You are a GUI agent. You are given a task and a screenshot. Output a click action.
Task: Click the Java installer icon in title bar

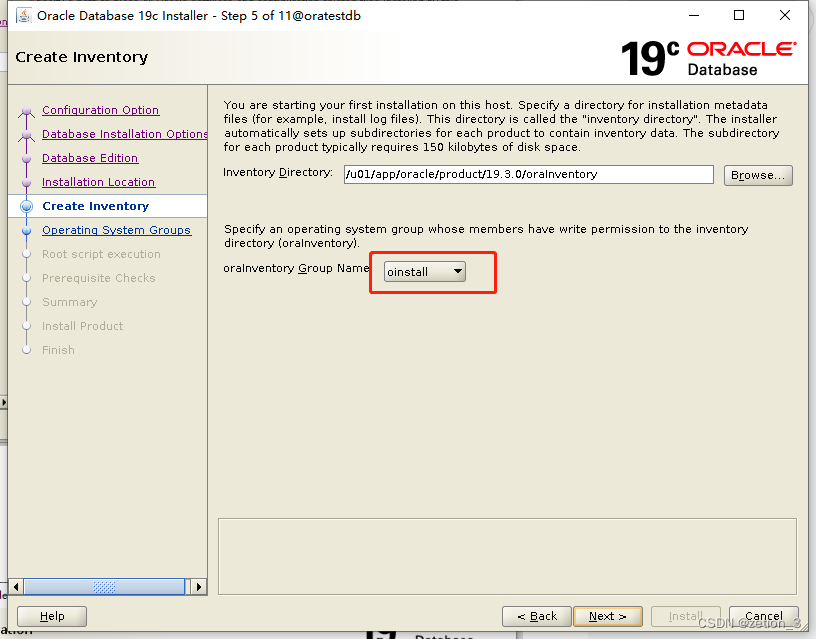(23, 16)
